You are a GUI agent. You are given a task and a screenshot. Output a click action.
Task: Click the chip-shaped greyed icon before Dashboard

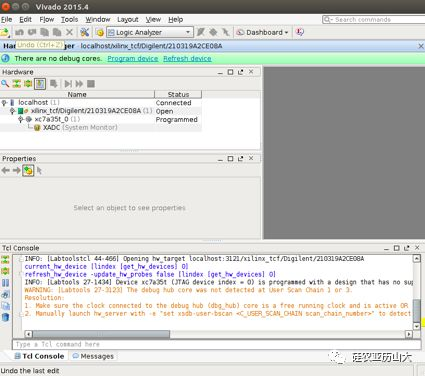[213, 32]
